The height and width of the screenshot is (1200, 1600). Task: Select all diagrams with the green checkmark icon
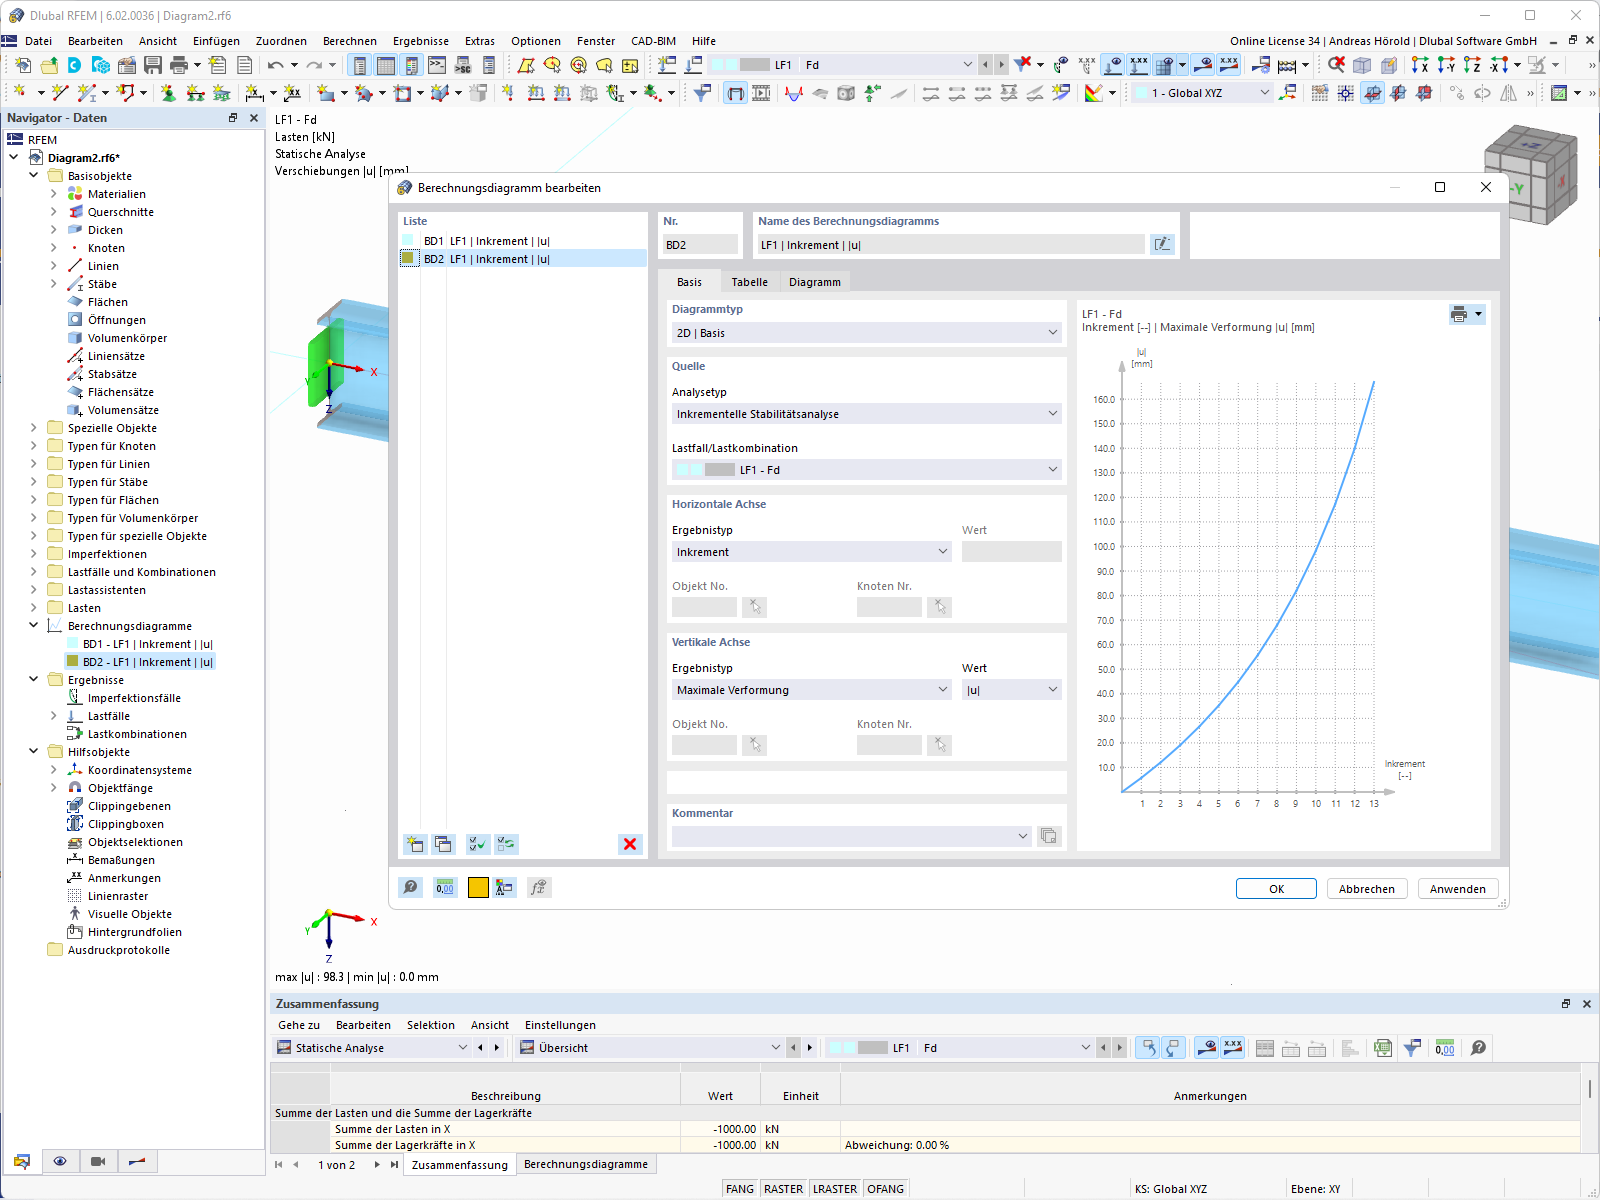(x=477, y=845)
